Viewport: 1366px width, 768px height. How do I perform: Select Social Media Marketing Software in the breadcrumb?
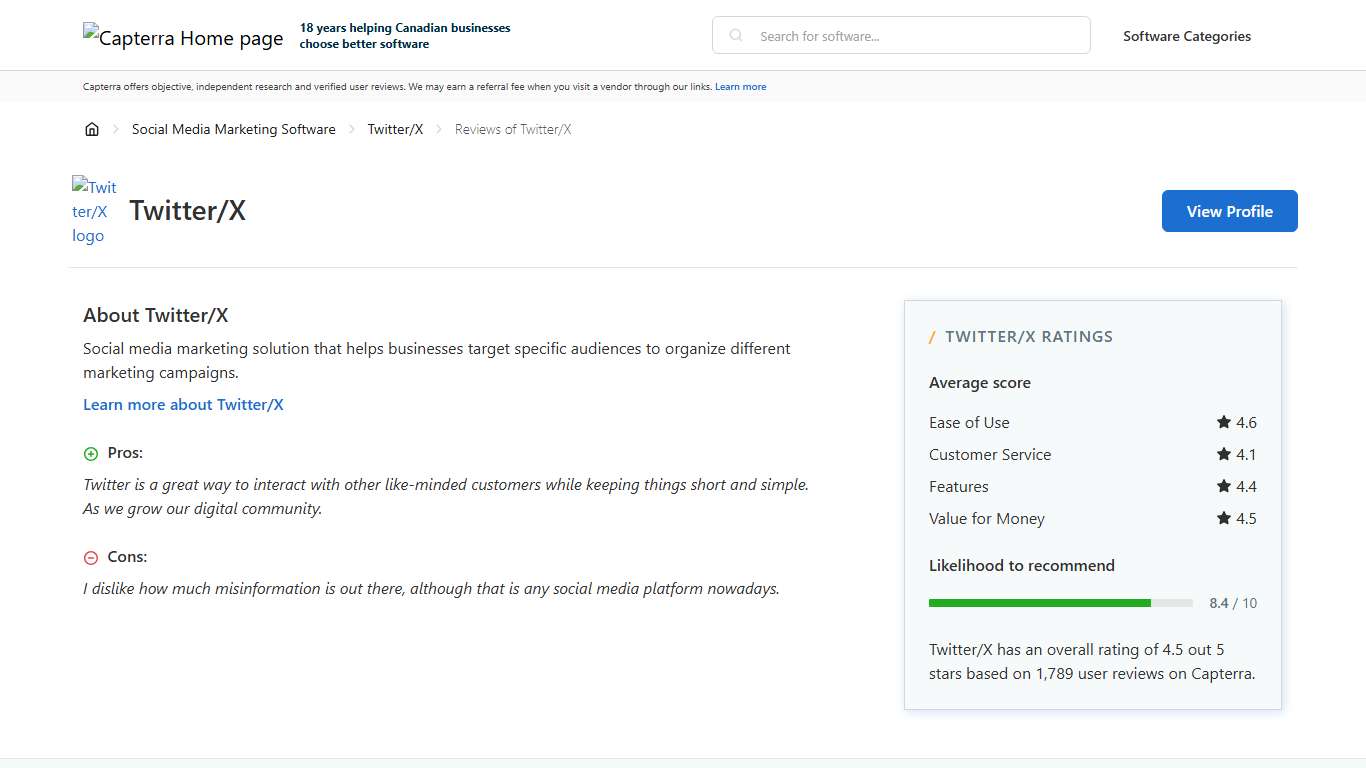234,129
